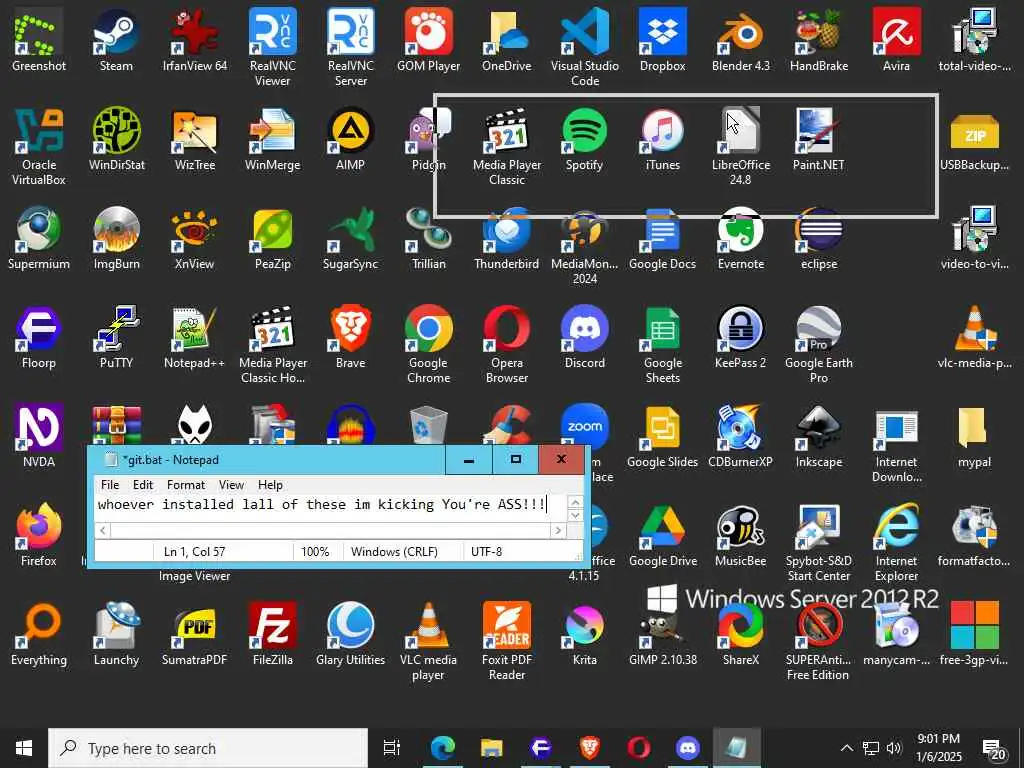1024x768 pixels.
Task: Open the Internet Explorer icon
Action: pos(896,542)
